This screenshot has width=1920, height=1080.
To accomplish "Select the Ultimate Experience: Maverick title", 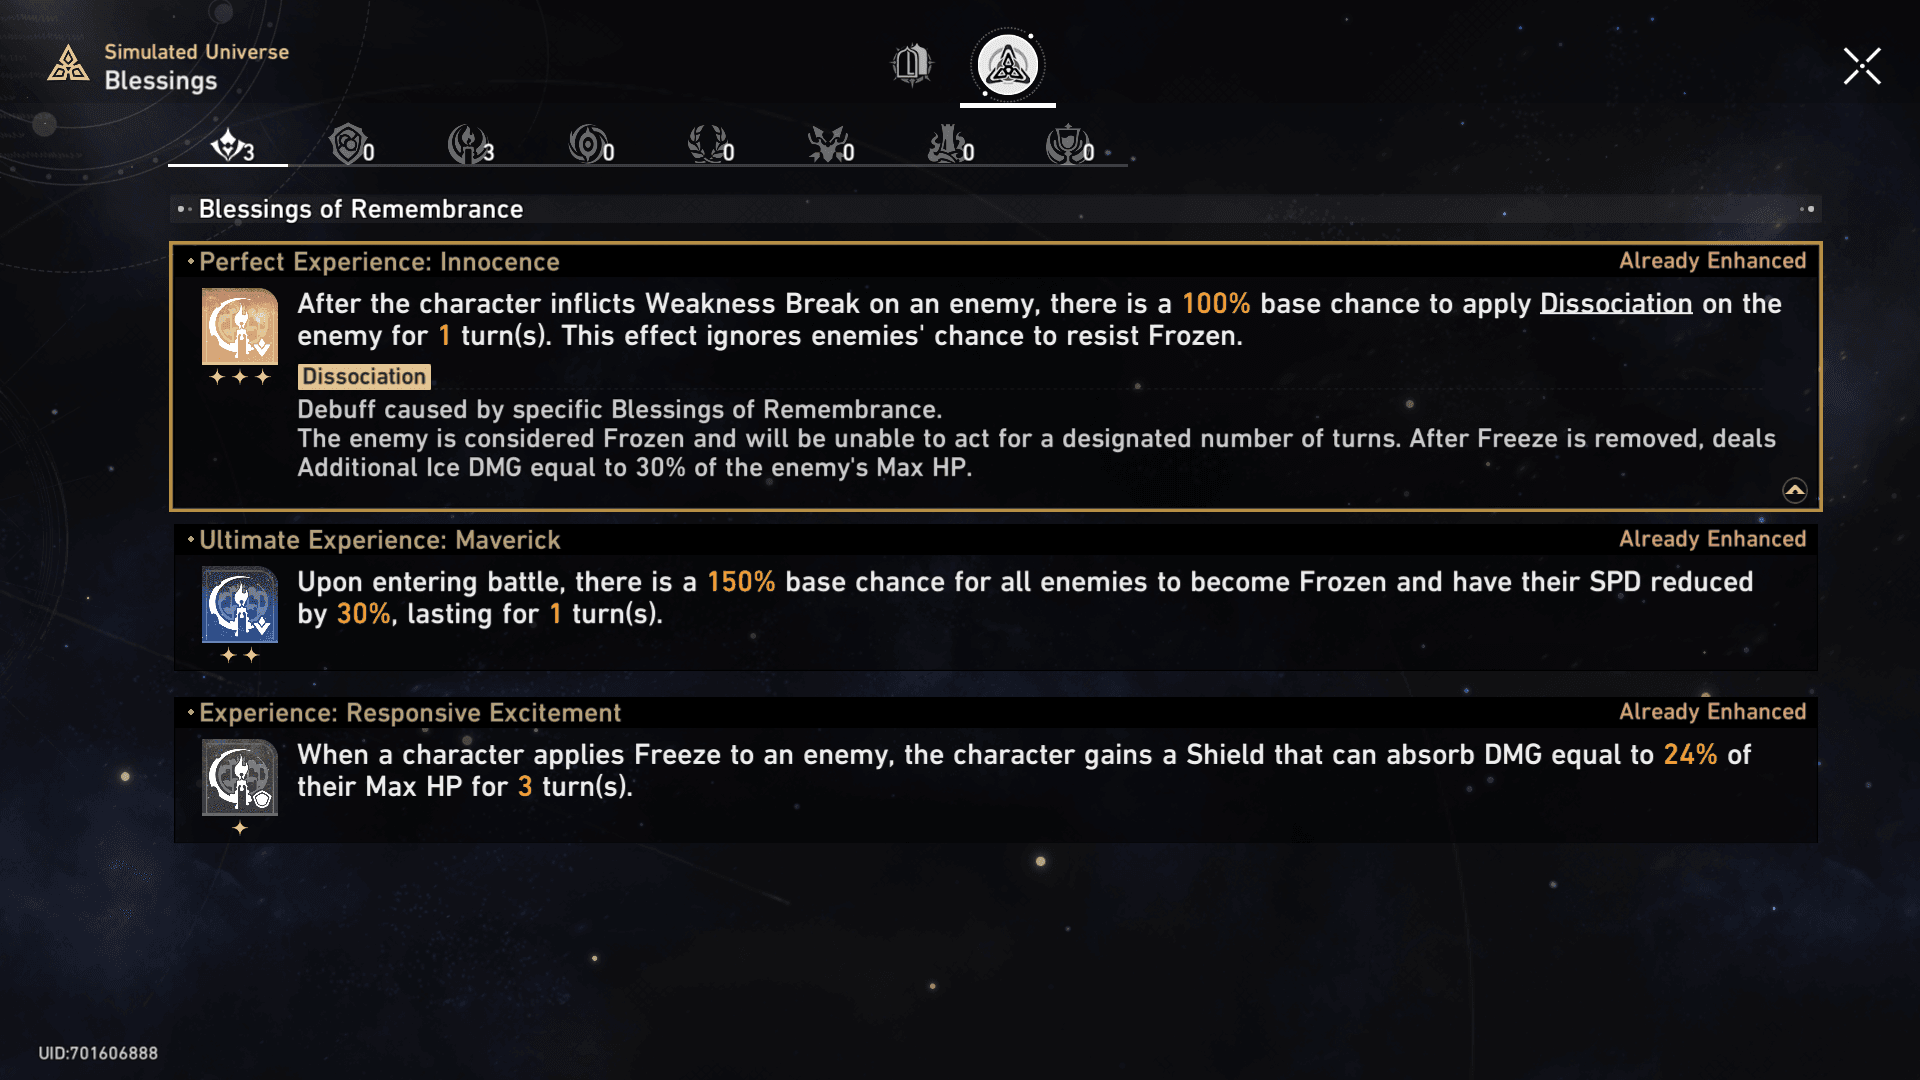I will click(x=379, y=540).
